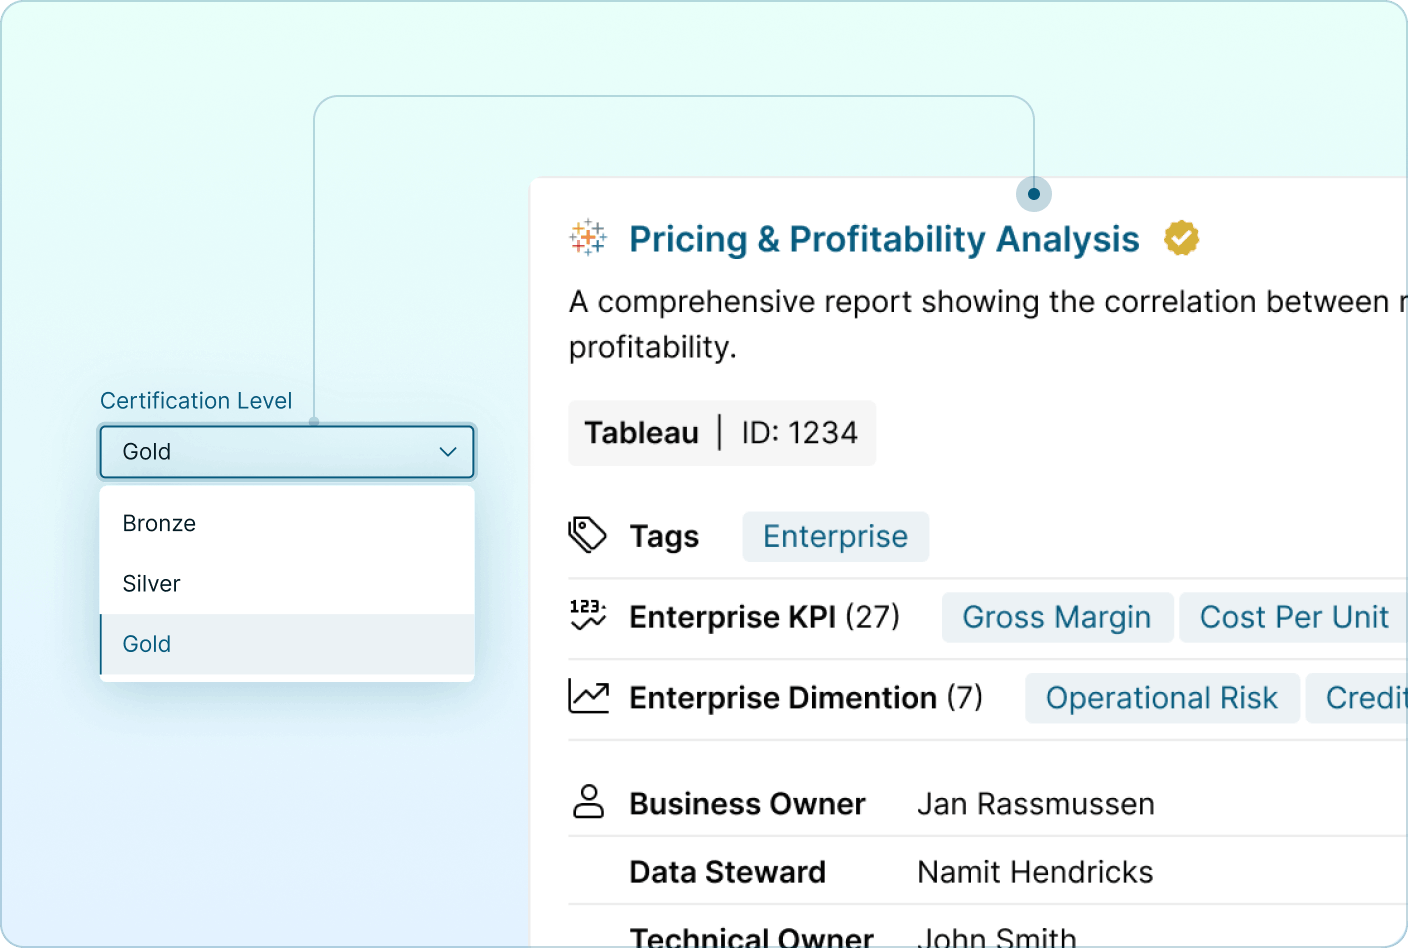Click the dropdown chevron on Gold selector
The height and width of the screenshot is (948, 1408).
[x=447, y=452]
